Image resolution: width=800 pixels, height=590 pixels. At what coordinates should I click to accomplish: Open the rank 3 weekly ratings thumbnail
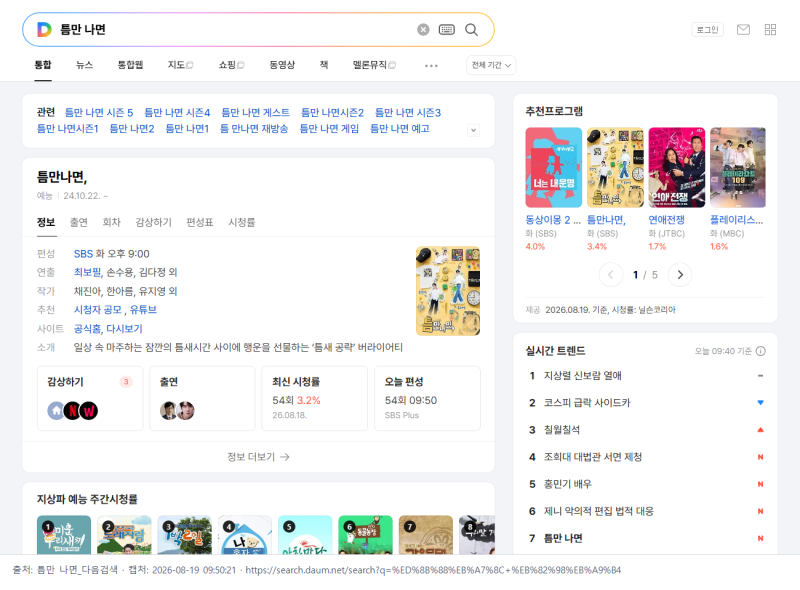click(184, 535)
